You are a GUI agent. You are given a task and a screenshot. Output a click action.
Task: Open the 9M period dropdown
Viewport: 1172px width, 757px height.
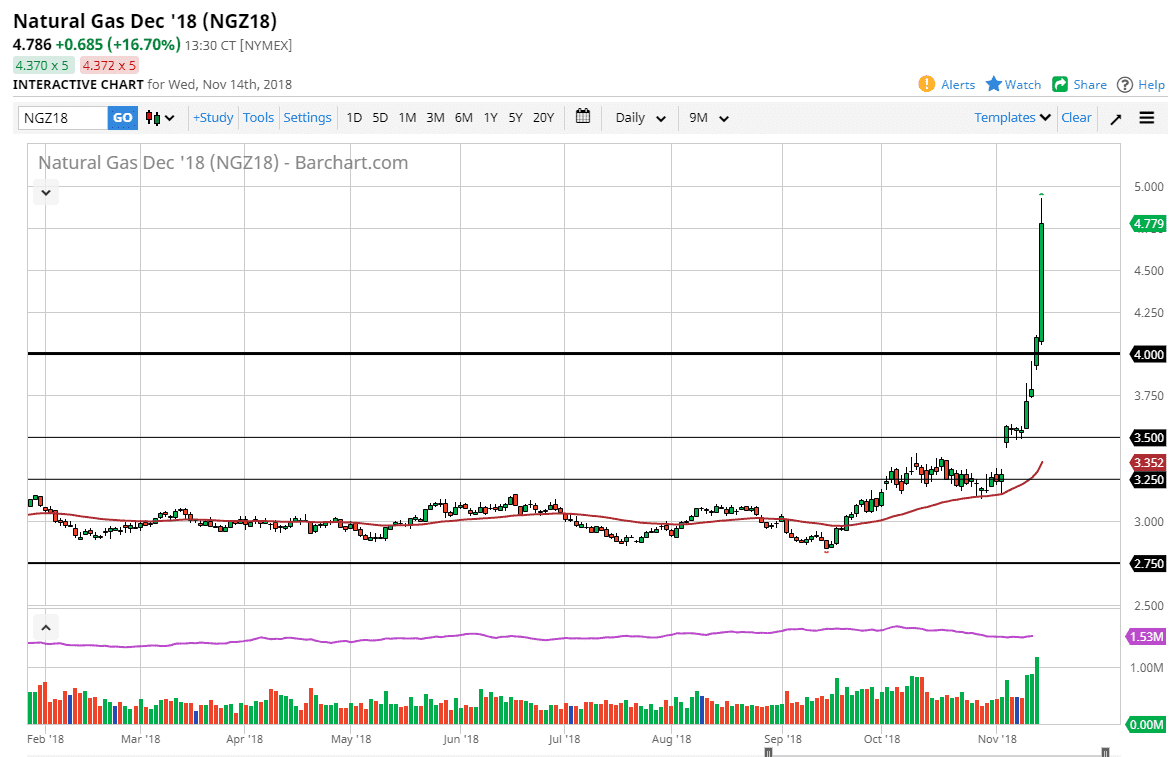[x=709, y=118]
